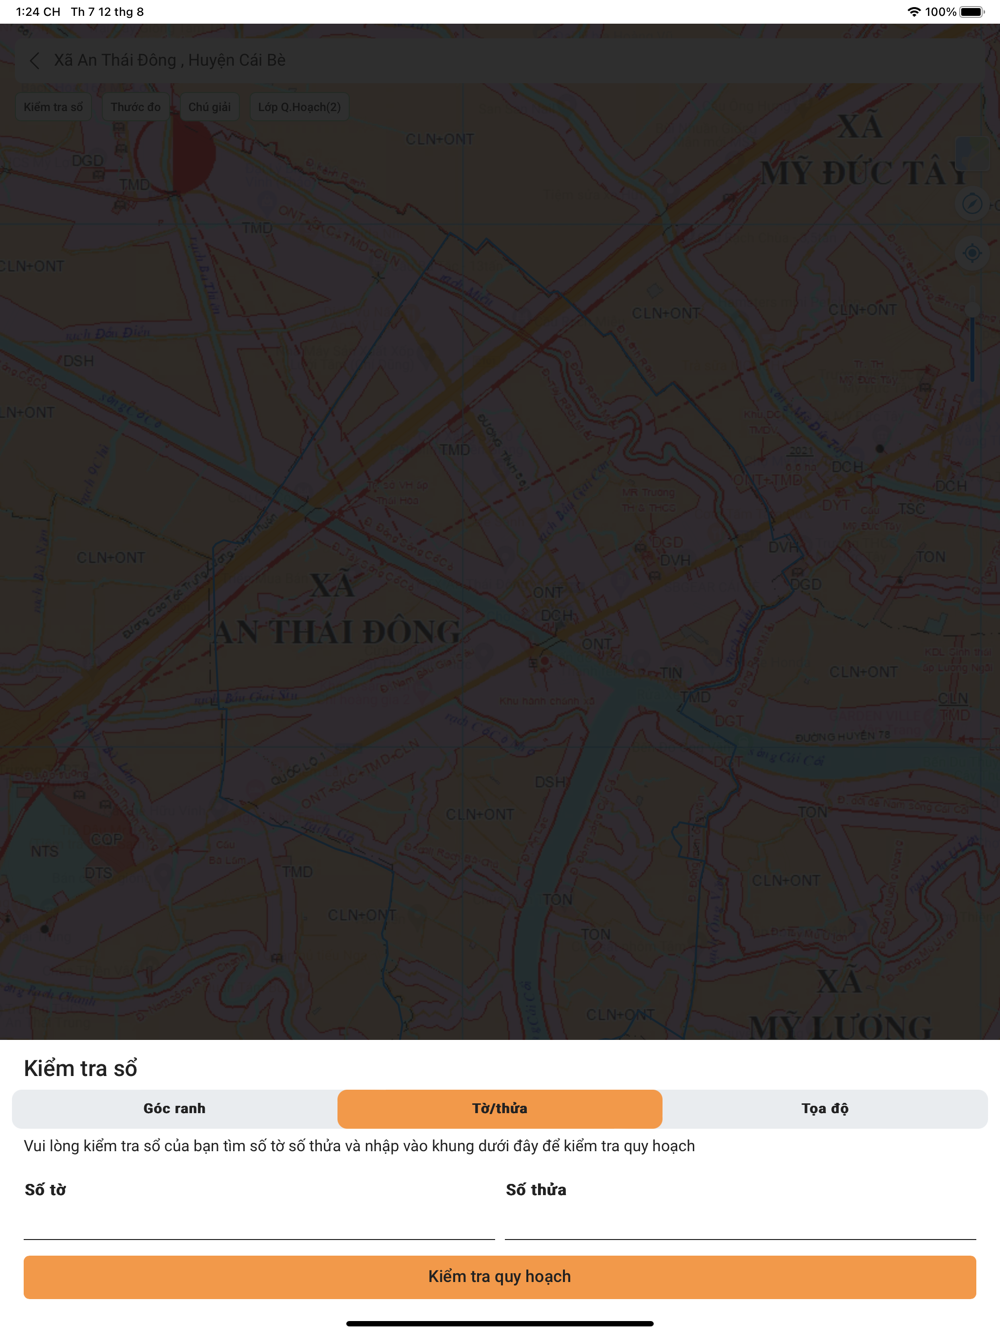Open the map type thumbnail button

[972, 153]
